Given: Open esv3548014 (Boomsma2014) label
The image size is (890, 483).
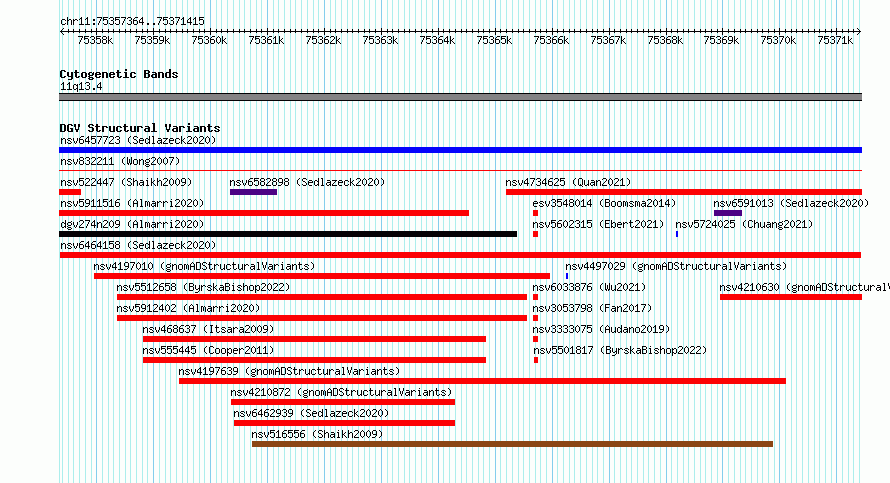Looking at the screenshot, I should pos(604,203).
